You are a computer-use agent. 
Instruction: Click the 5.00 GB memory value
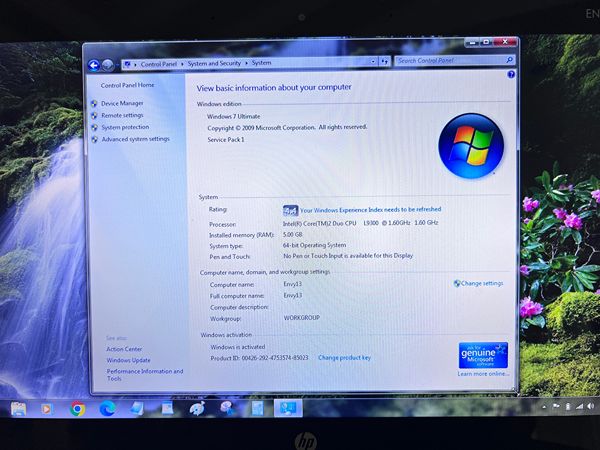pos(293,234)
